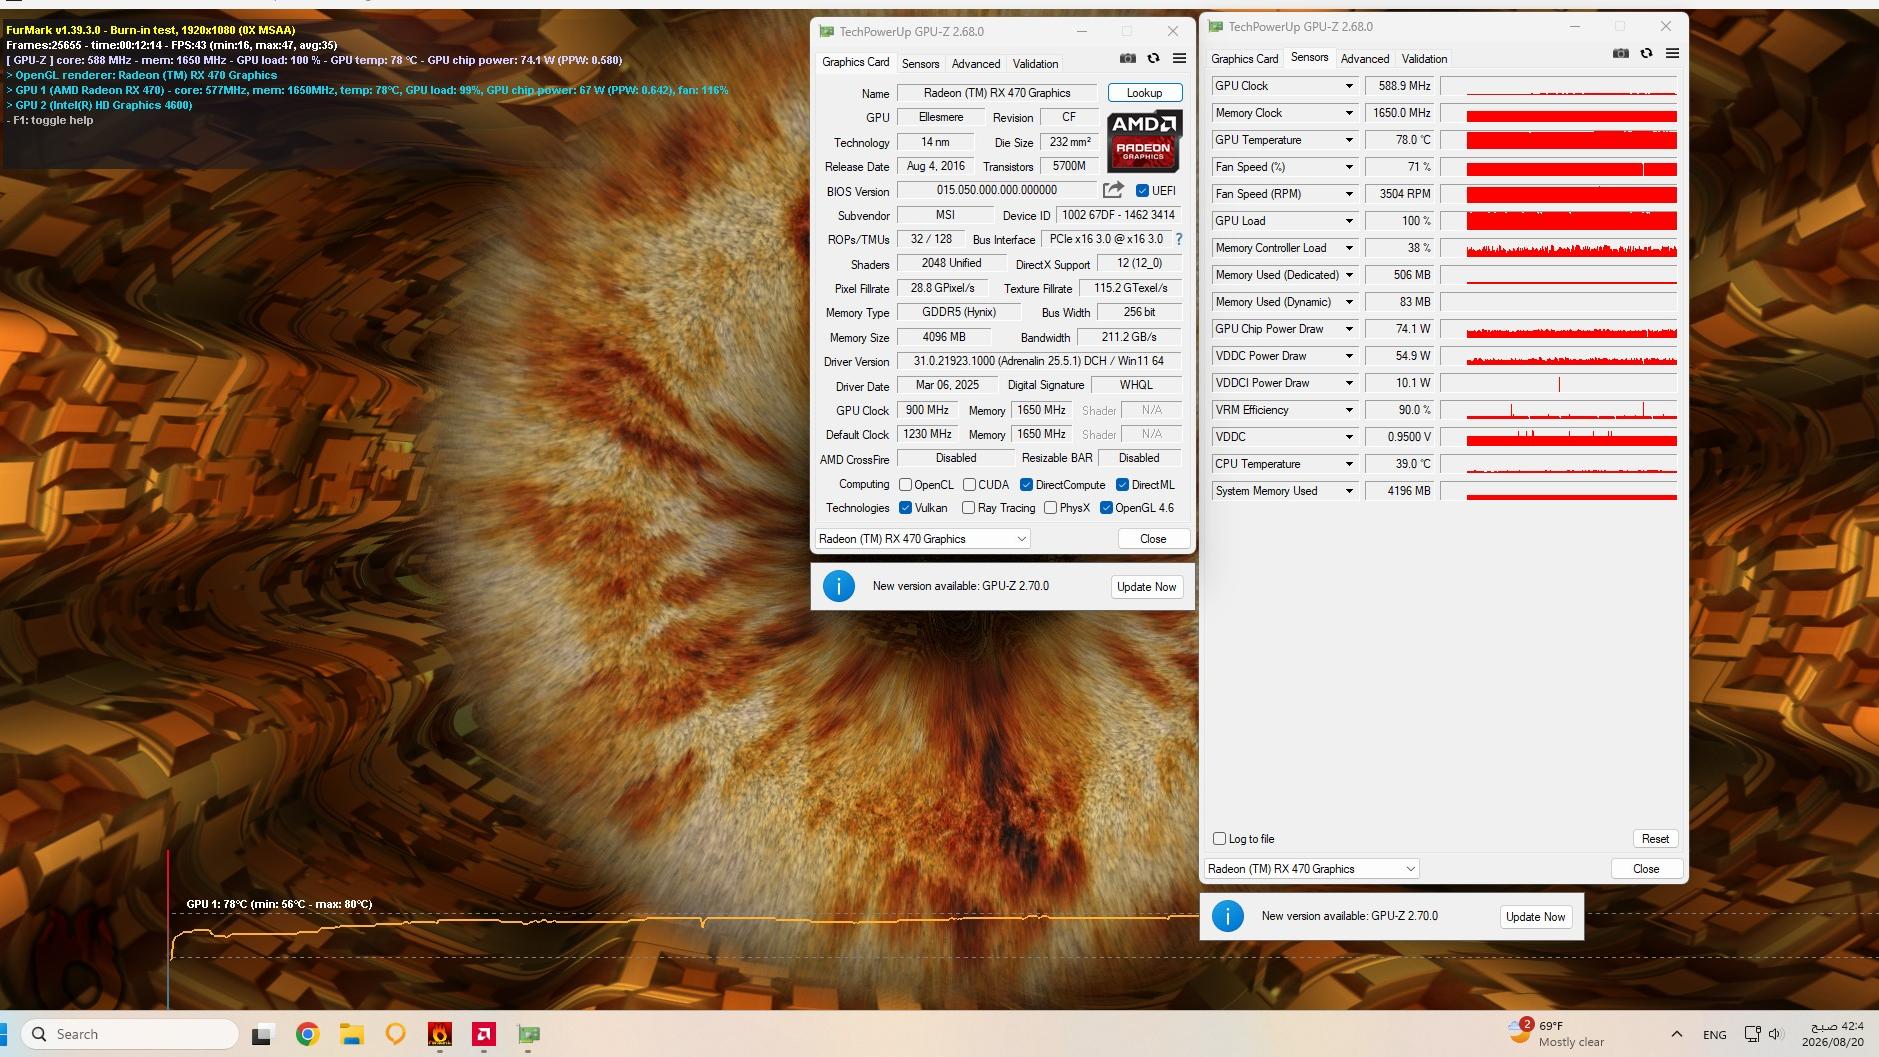Open the VRM Efficiency sensor dropdown
The height and width of the screenshot is (1057, 1879).
(x=1349, y=410)
